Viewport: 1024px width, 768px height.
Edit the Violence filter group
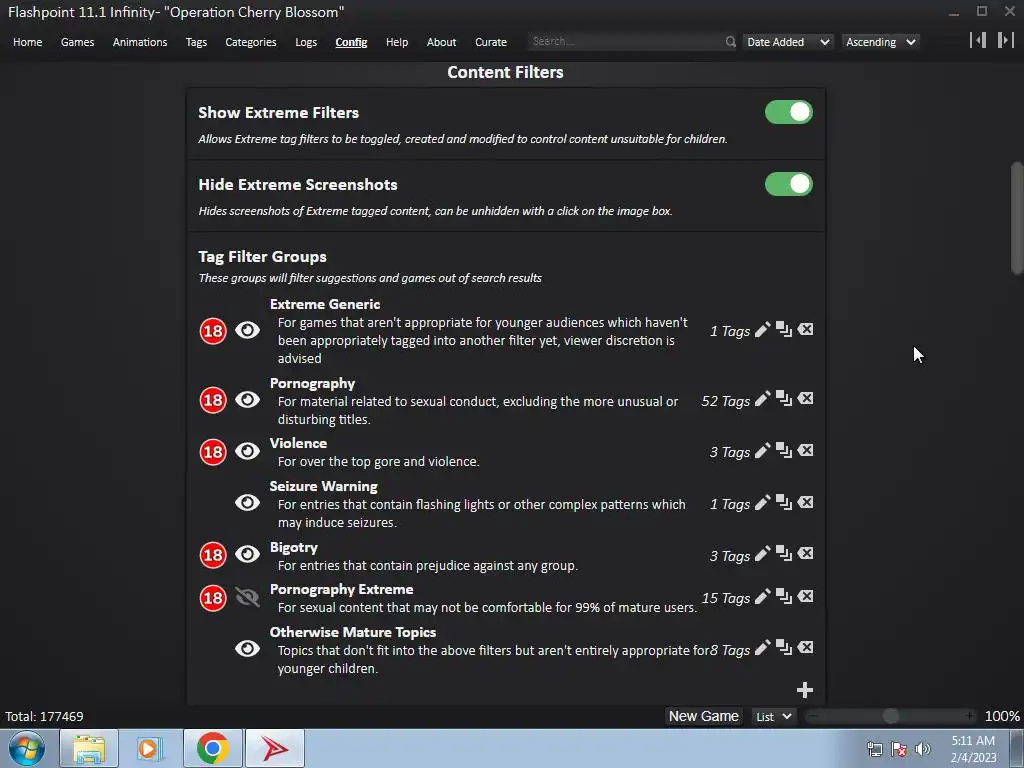coord(762,451)
